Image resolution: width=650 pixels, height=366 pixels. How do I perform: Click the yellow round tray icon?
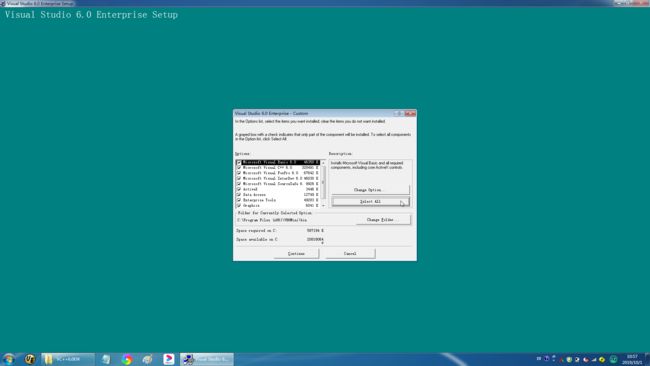[x=602, y=359]
